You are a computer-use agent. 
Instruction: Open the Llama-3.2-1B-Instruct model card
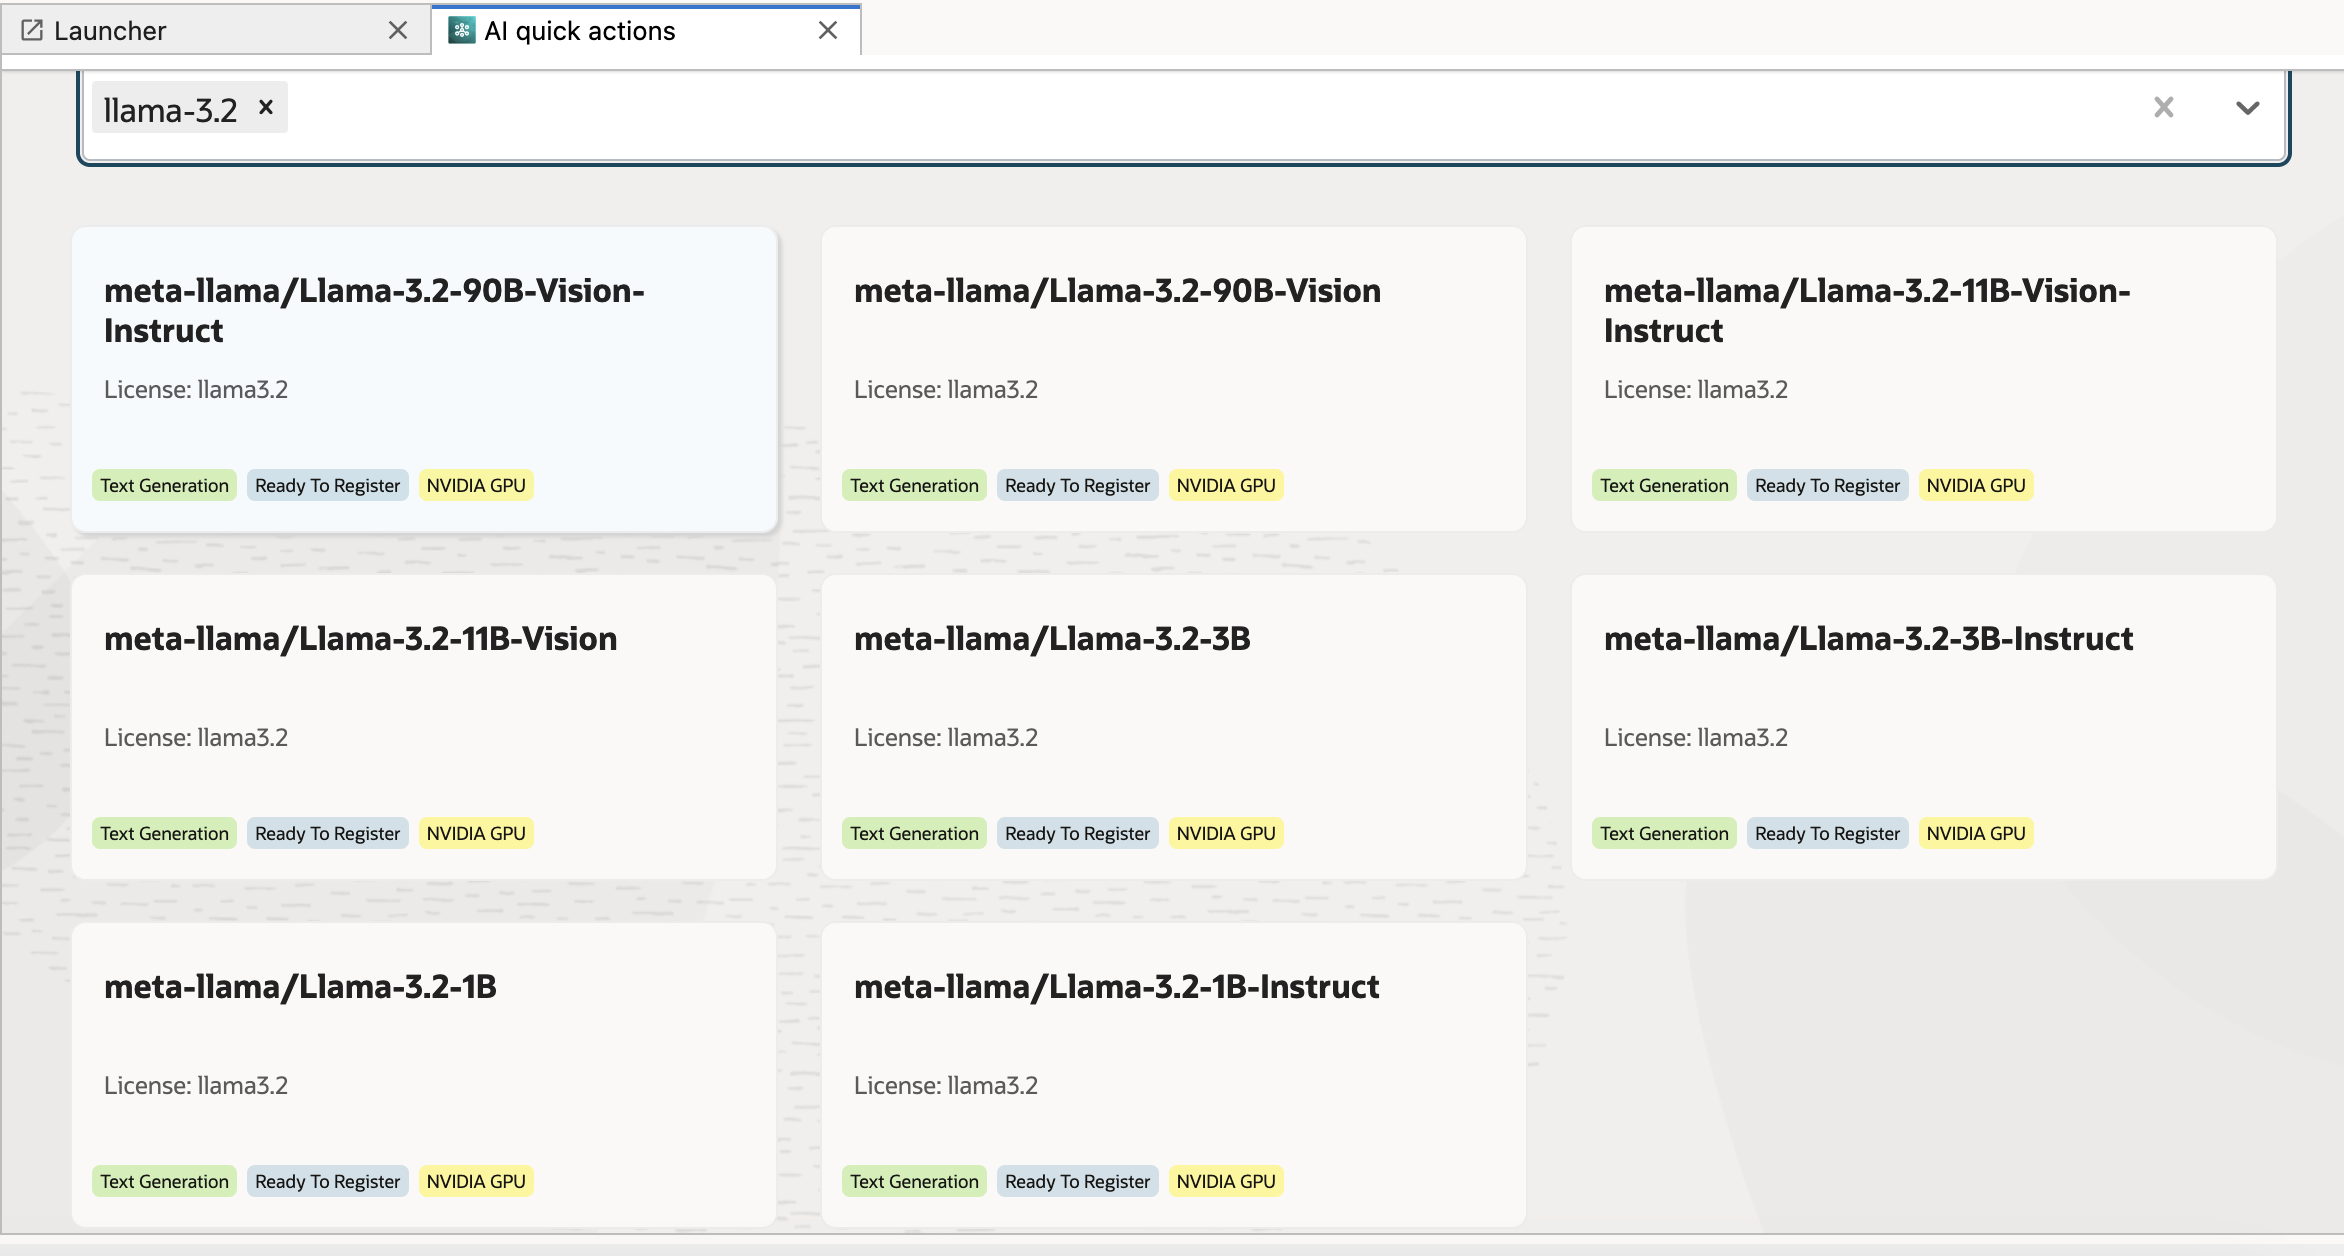1173,1074
